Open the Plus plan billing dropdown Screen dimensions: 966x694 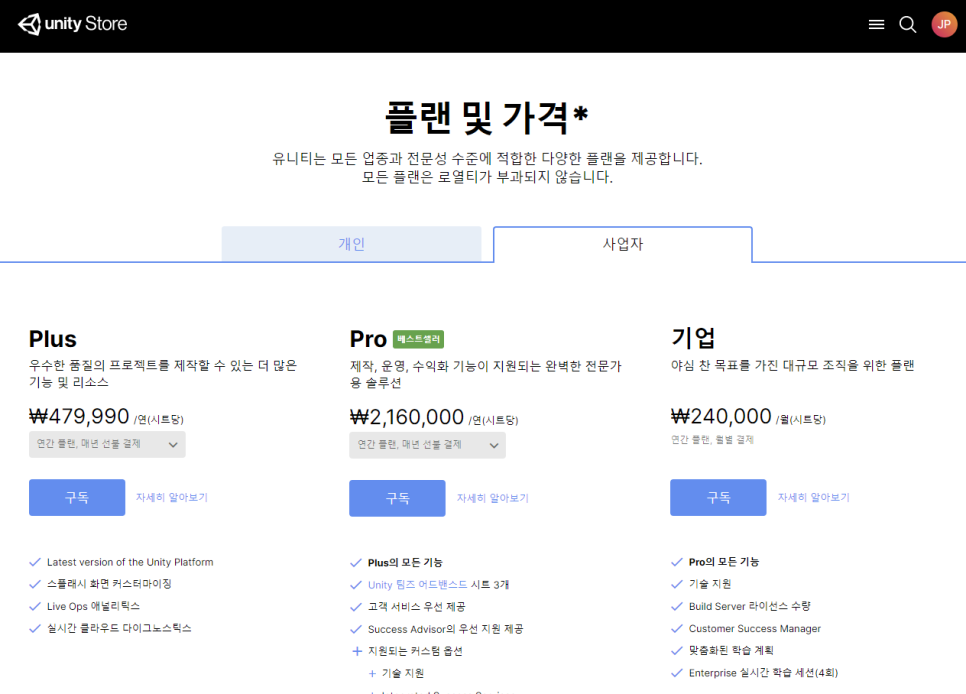pos(107,444)
